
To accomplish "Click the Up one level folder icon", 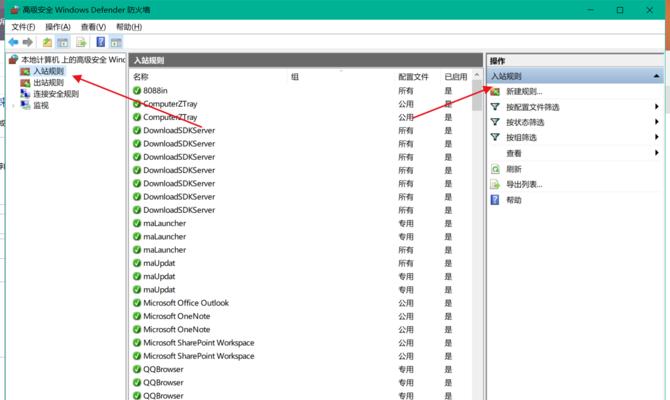I will (47, 42).
